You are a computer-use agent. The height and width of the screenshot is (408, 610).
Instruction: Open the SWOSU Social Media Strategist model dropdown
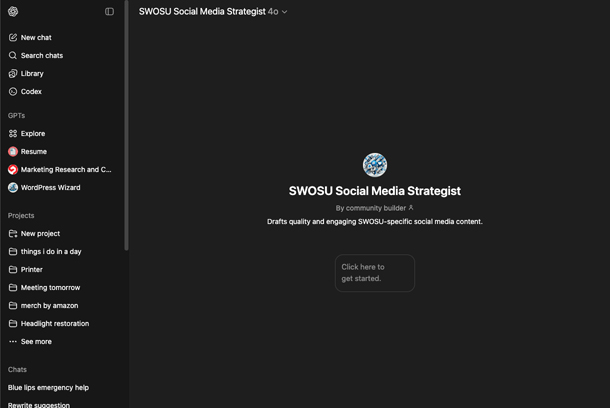(213, 12)
